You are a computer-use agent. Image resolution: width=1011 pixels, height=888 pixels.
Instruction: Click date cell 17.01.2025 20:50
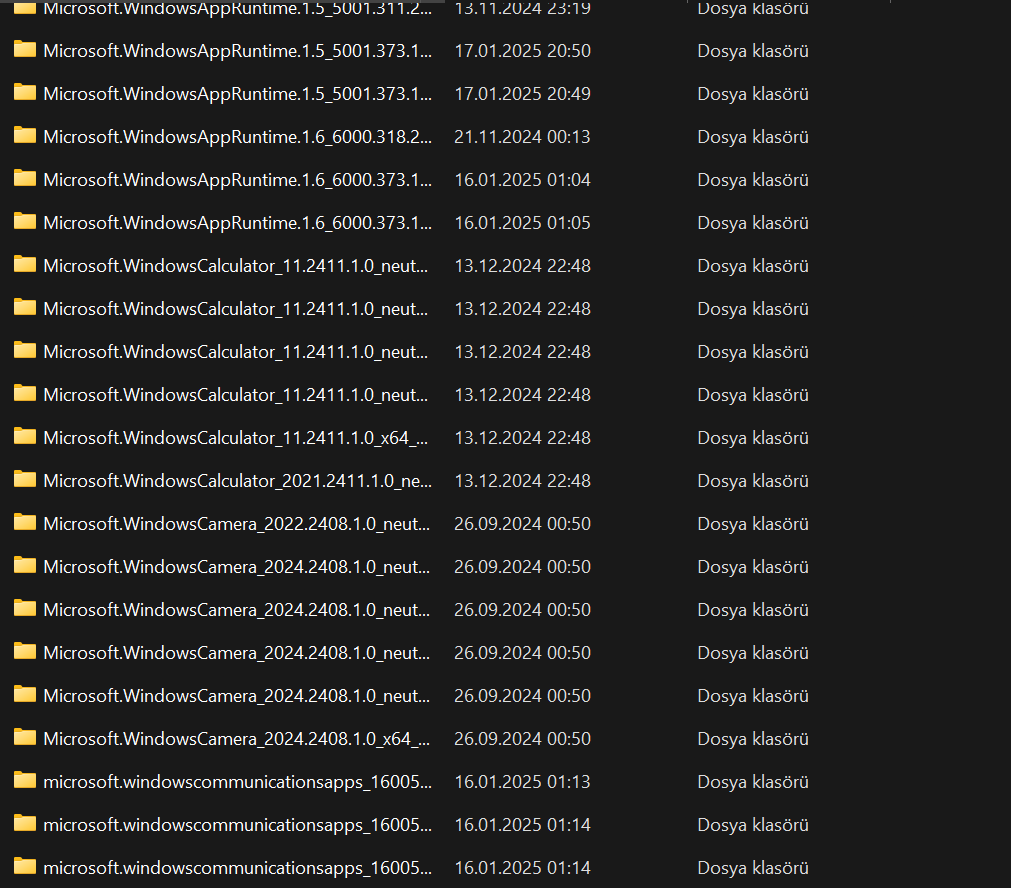coord(522,51)
